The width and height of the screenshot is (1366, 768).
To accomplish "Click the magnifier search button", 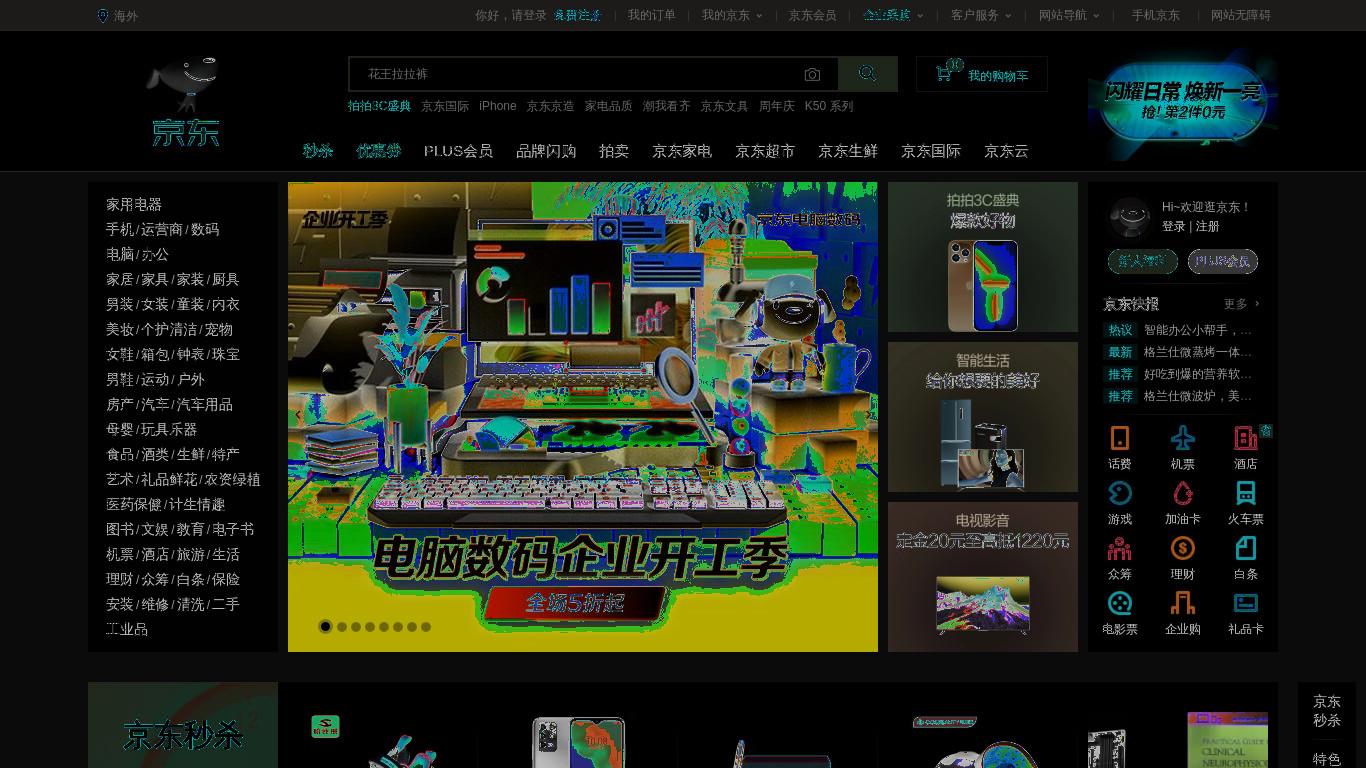I will [867, 74].
